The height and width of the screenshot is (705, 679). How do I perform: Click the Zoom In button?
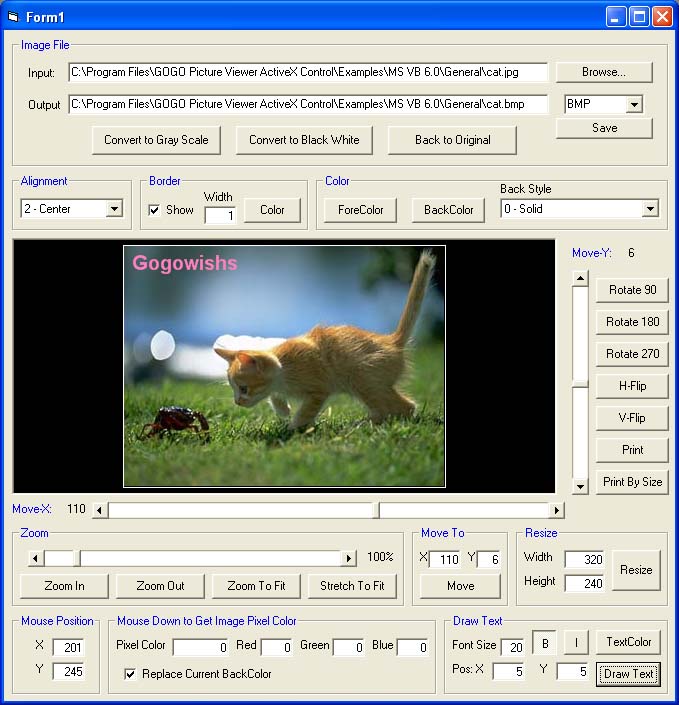(x=64, y=586)
